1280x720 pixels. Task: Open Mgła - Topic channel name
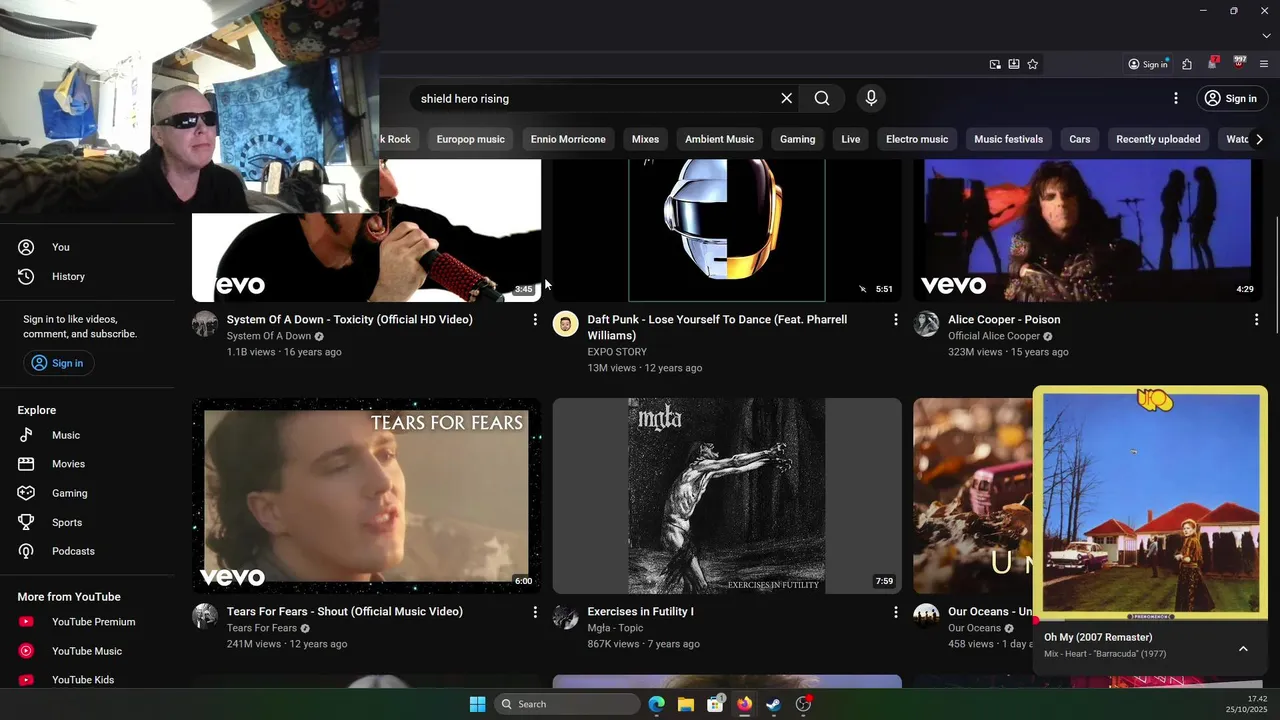(x=615, y=628)
